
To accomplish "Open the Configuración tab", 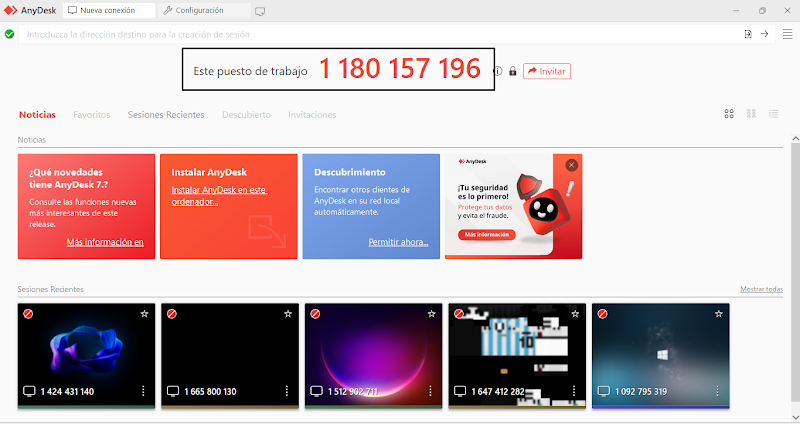I will point(204,10).
